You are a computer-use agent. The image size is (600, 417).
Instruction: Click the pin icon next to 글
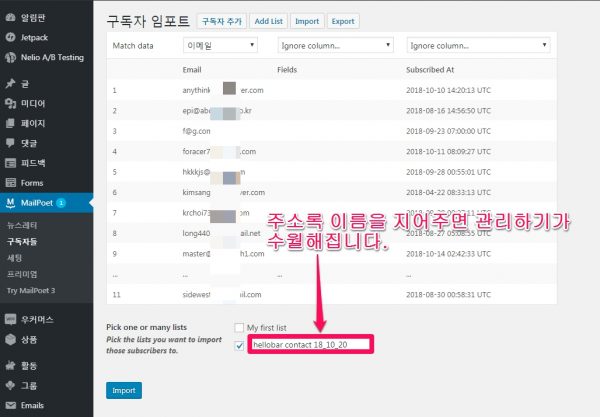[10, 83]
